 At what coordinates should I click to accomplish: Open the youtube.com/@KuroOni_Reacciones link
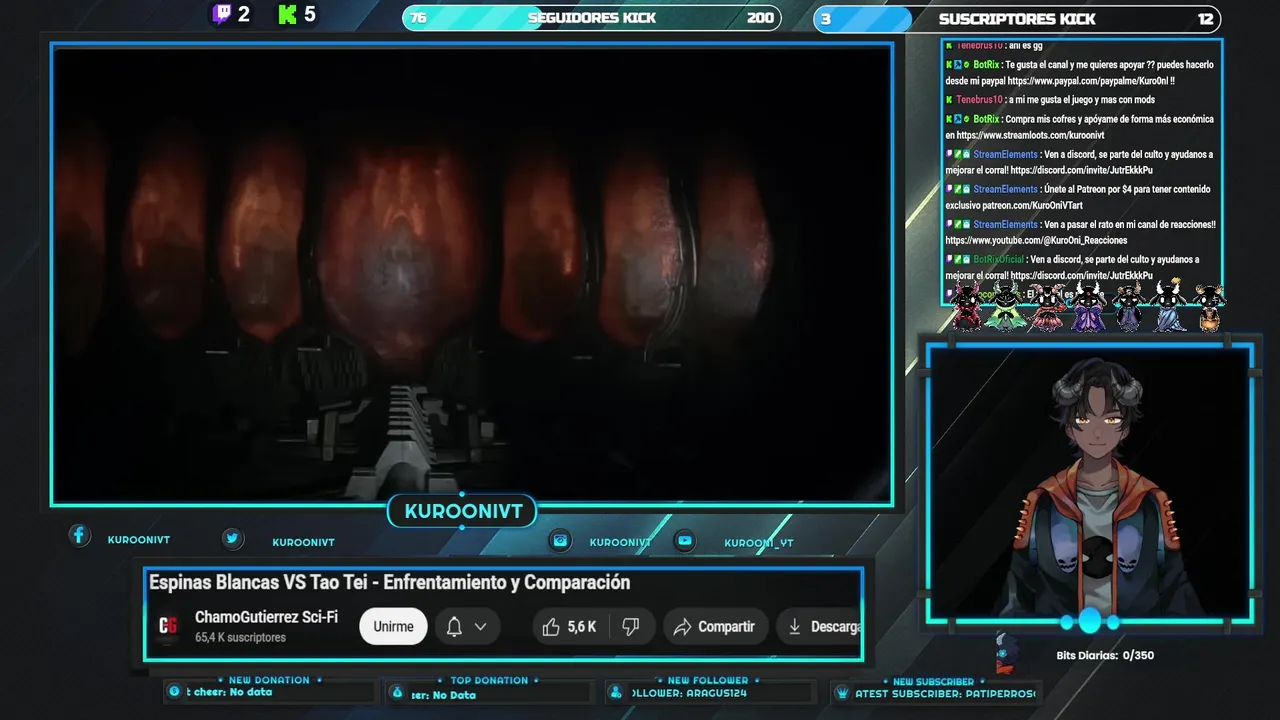point(1036,241)
